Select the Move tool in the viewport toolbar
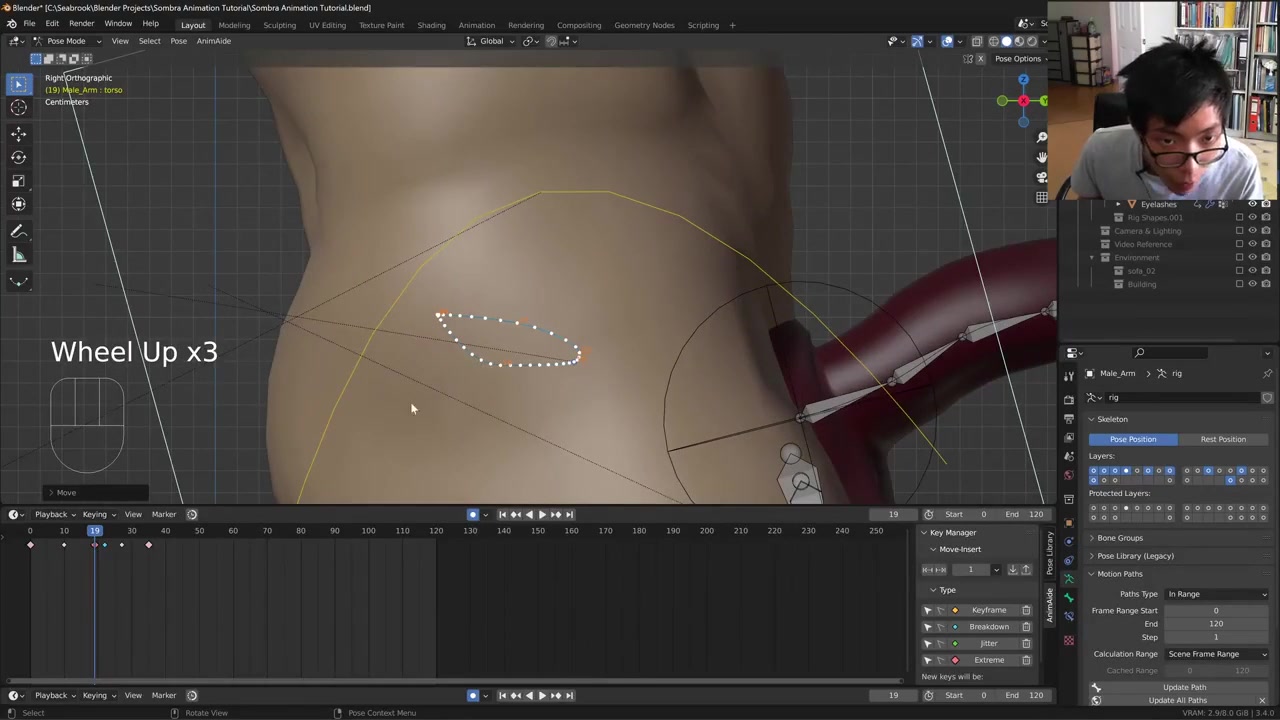Image resolution: width=1280 pixels, height=720 pixels. coord(18,133)
